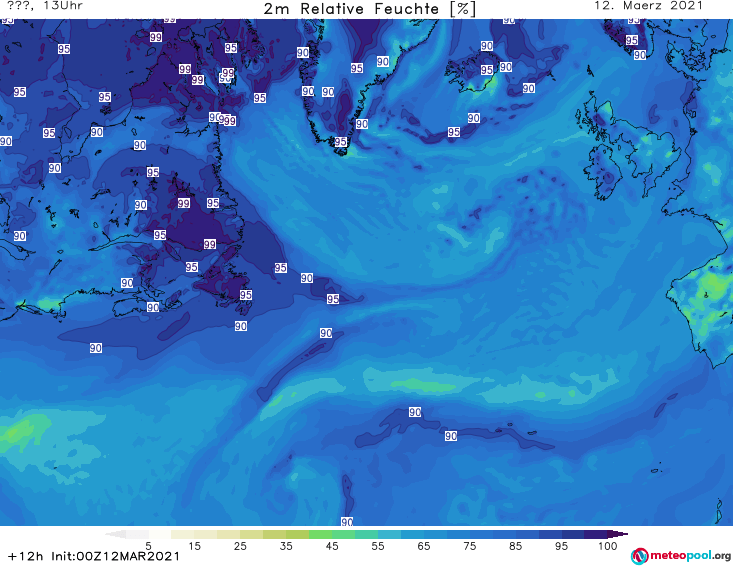
Task: Click the colorbar tick label '85'
Action: (x=515, y=546)
